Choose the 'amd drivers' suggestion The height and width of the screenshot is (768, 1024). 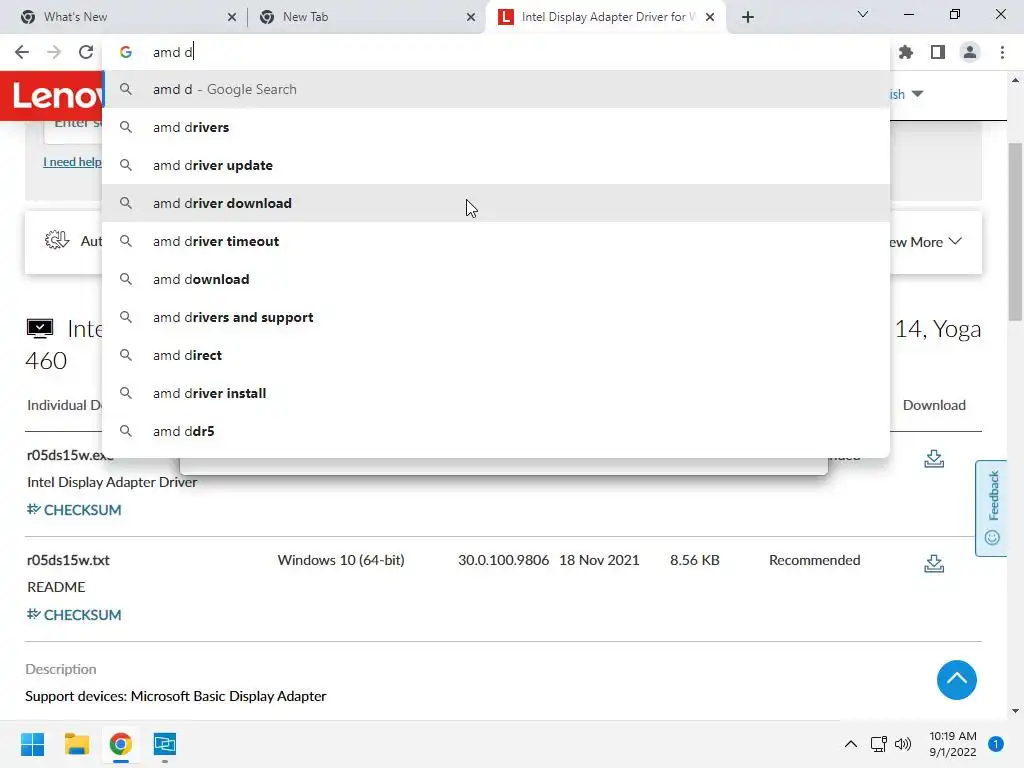point(496,127)
